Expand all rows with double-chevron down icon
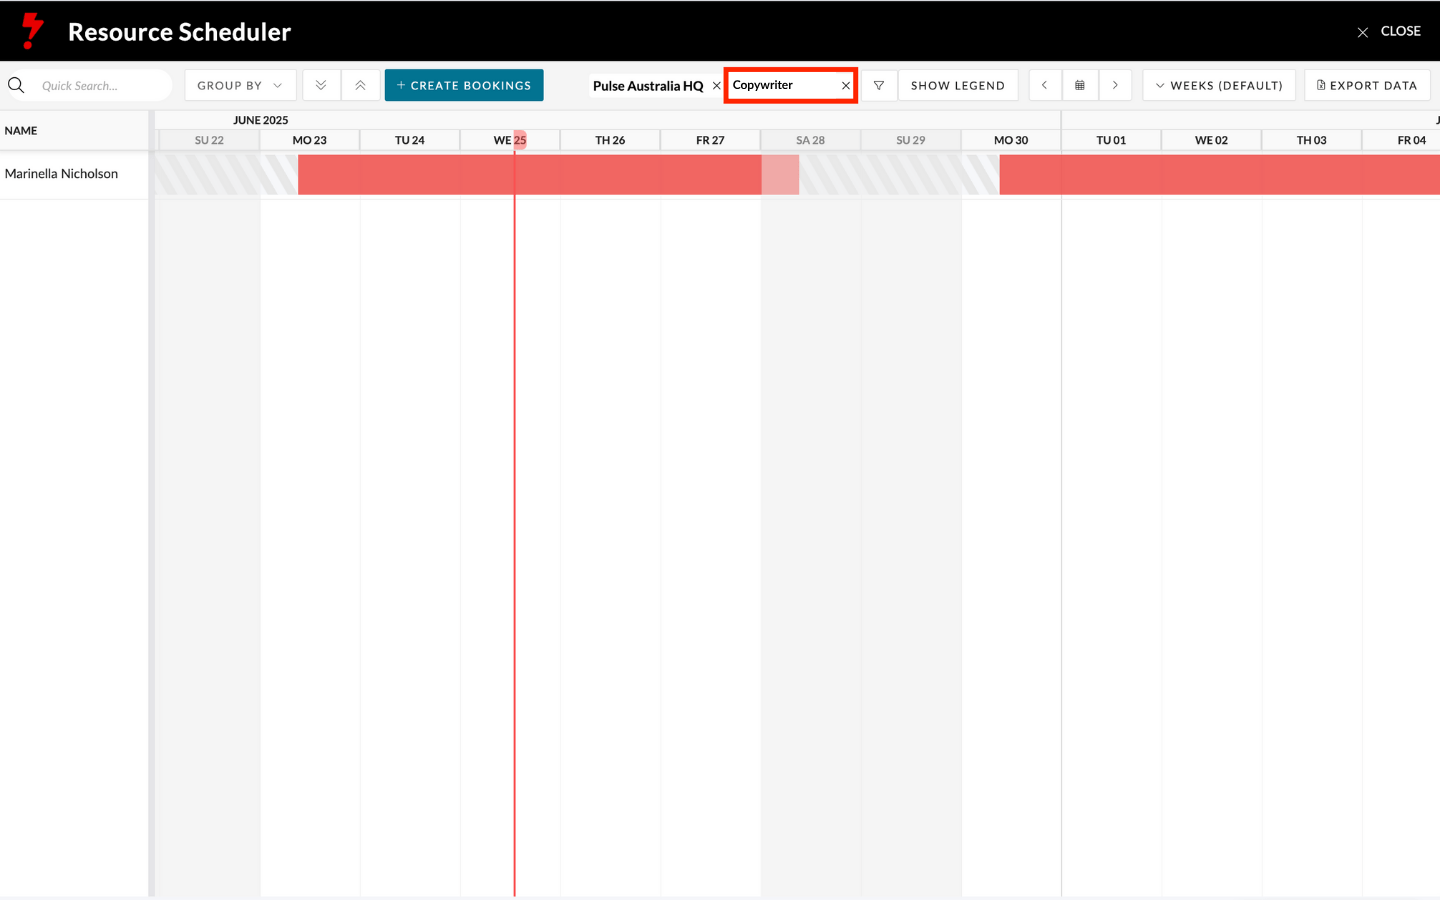The image size is (1440, 900). 321,85
